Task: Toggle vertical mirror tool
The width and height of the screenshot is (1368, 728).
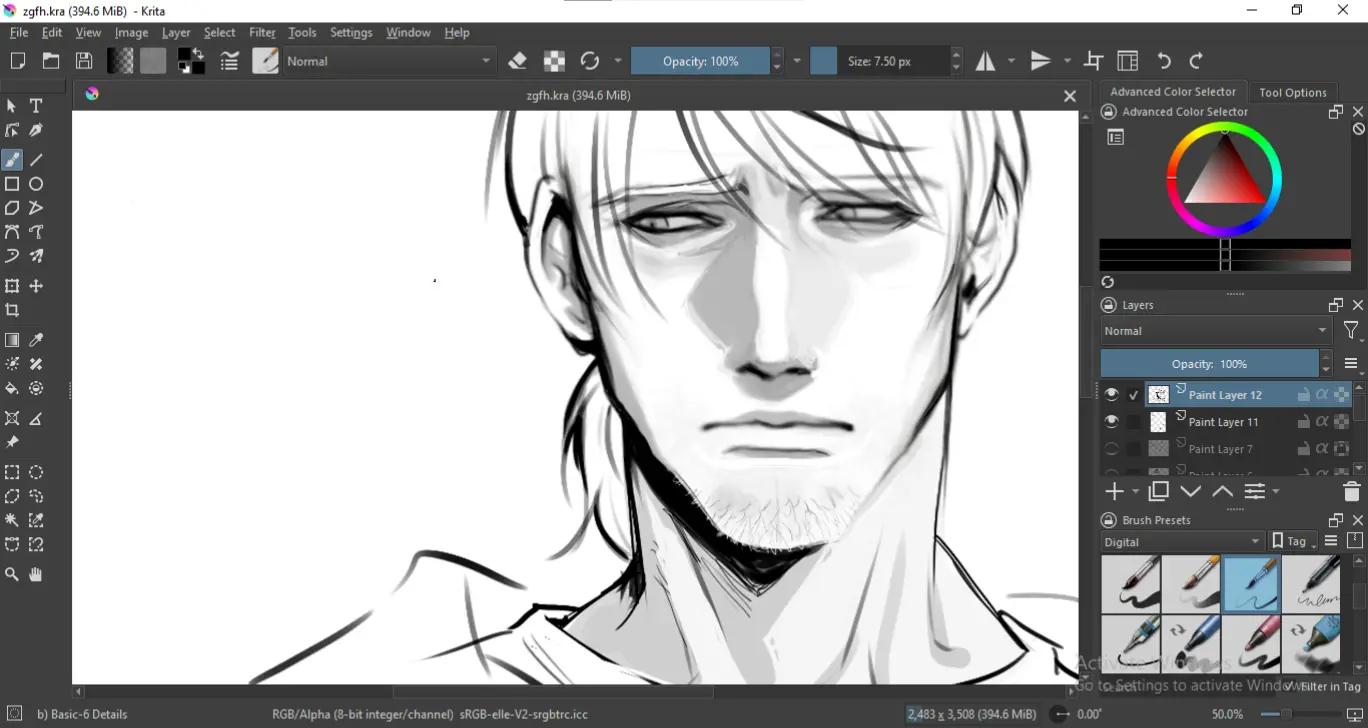Action: coord(1042,61)
